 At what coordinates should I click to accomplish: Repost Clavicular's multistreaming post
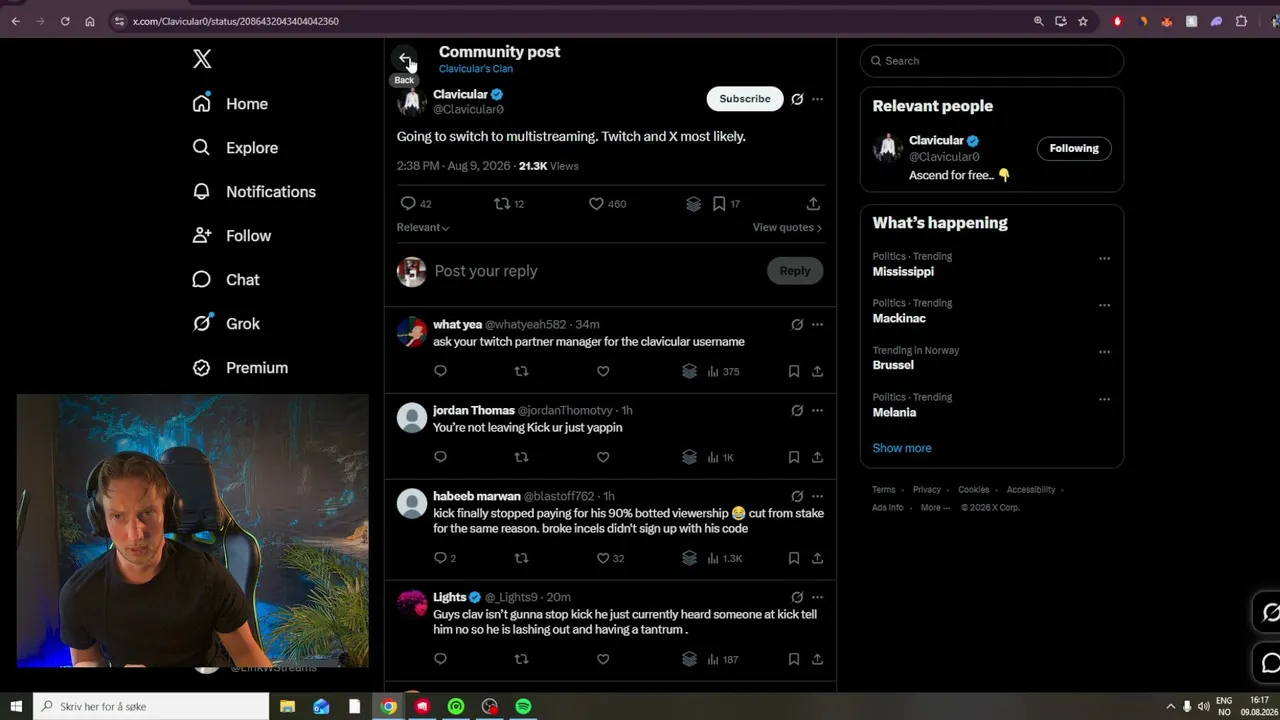click(x=502, y=204)
